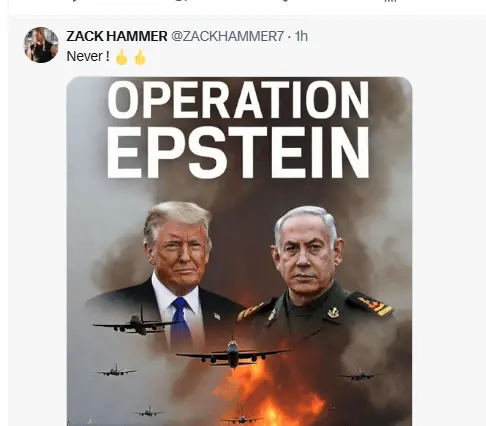
Task: Click the cut-off reply icon above the tweet
Action: click(75, 1)
